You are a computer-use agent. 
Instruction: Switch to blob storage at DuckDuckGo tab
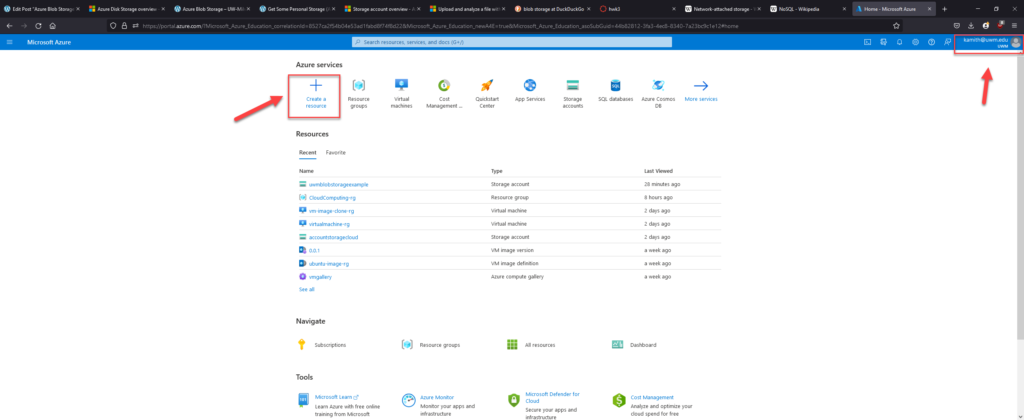[551, 9]
